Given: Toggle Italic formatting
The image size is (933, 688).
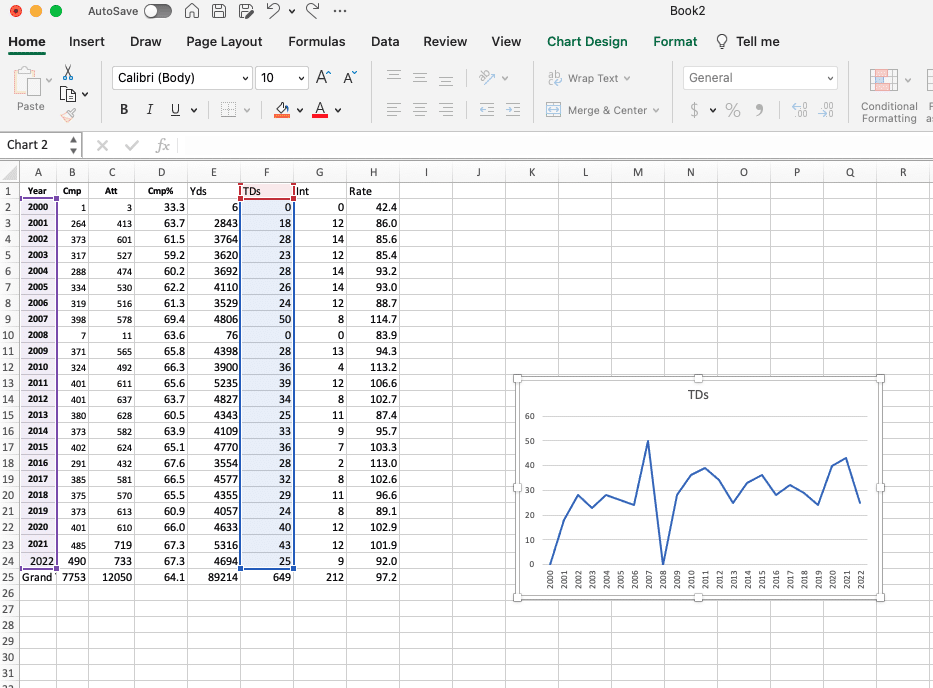Looking at the screenshot, I should (x=149, y=110).
